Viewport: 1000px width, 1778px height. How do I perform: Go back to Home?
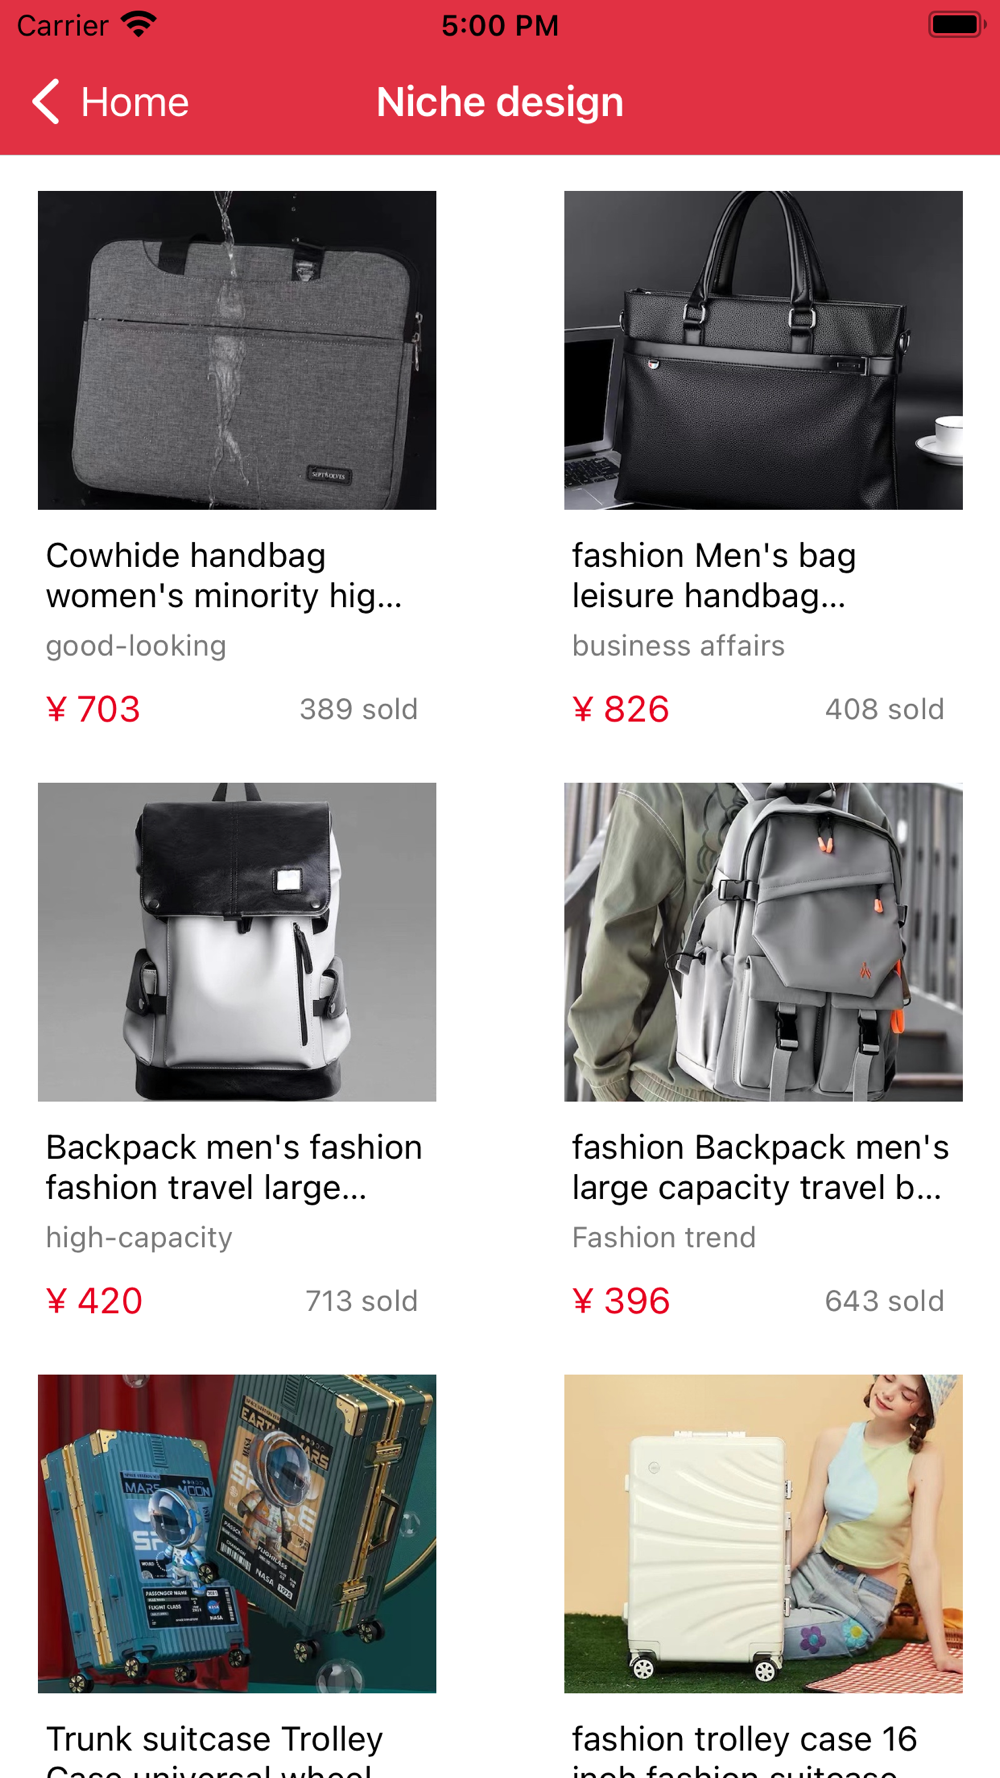(110, 102)
